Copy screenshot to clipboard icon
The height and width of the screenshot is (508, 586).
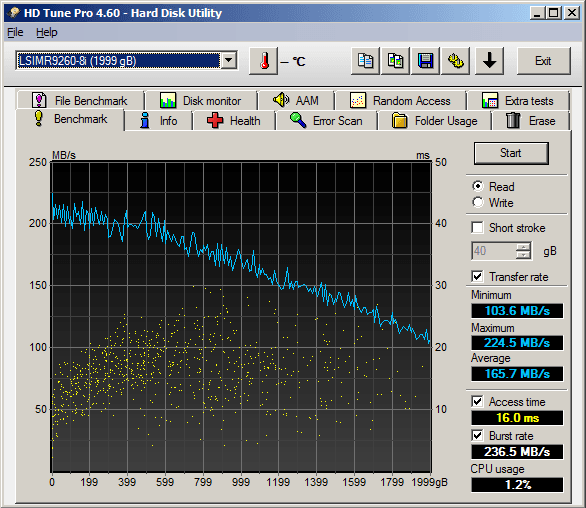click(395, 61)
